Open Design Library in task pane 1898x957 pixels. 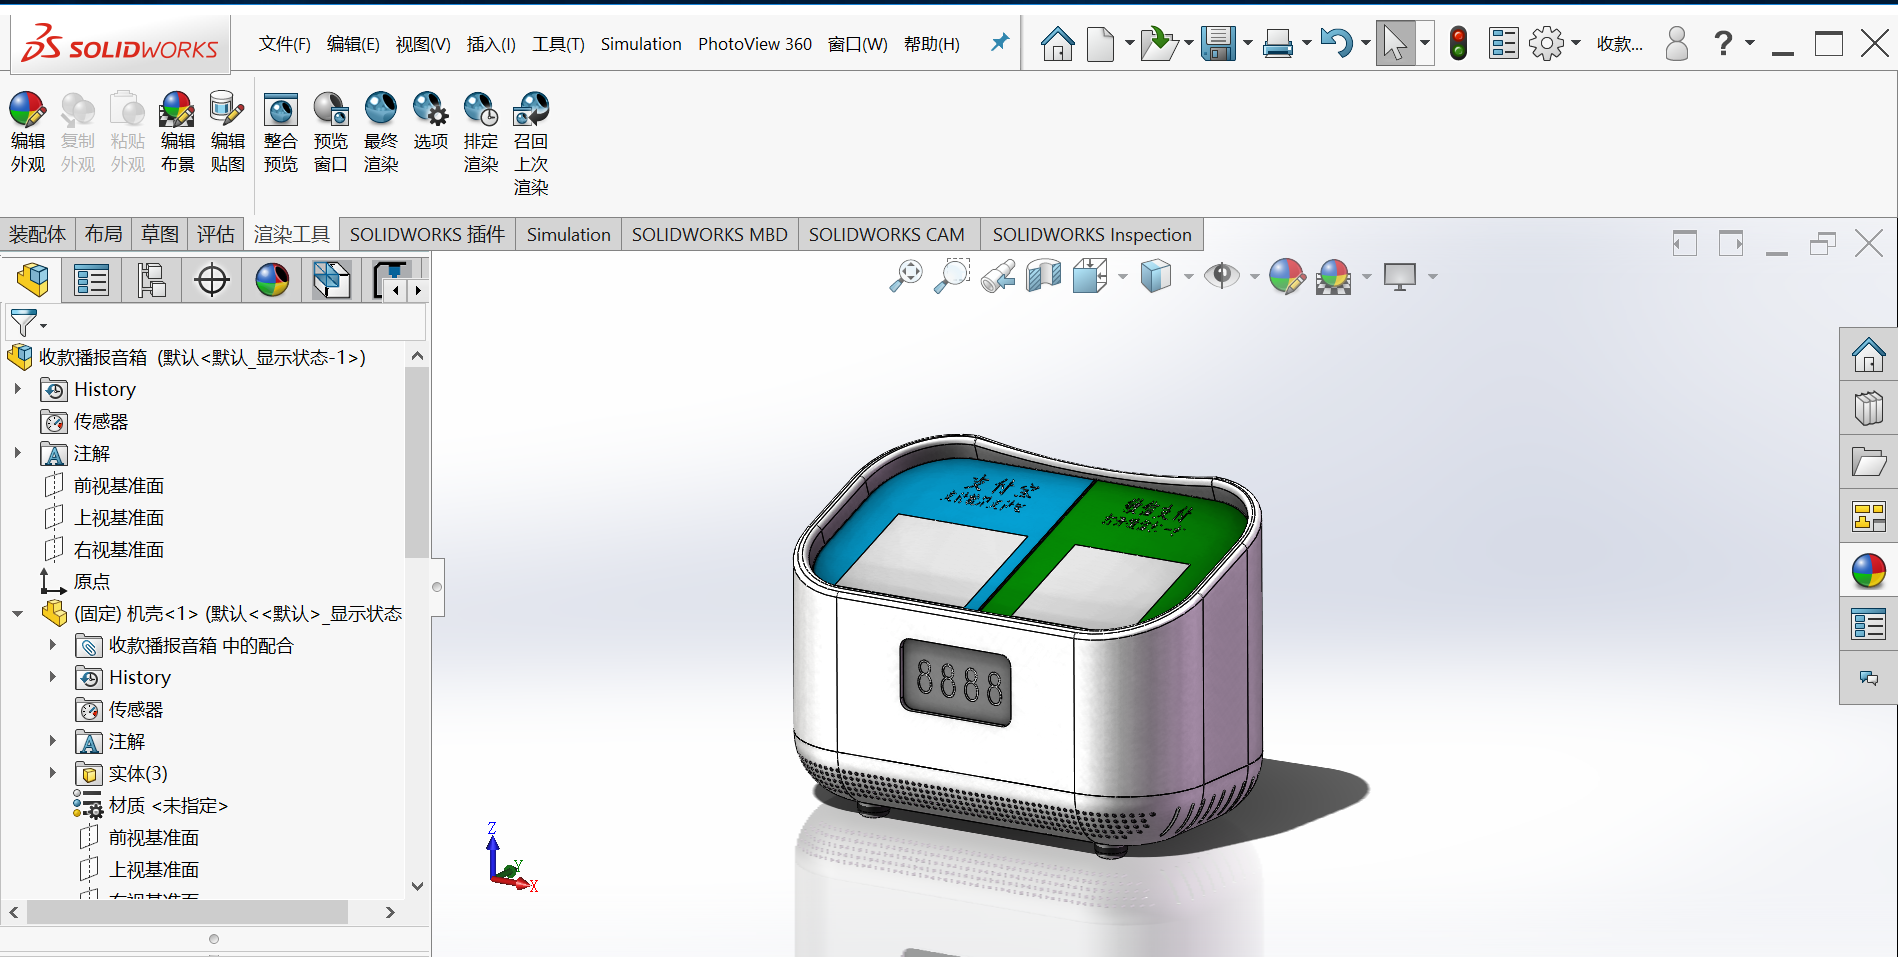pos(1868,408)
